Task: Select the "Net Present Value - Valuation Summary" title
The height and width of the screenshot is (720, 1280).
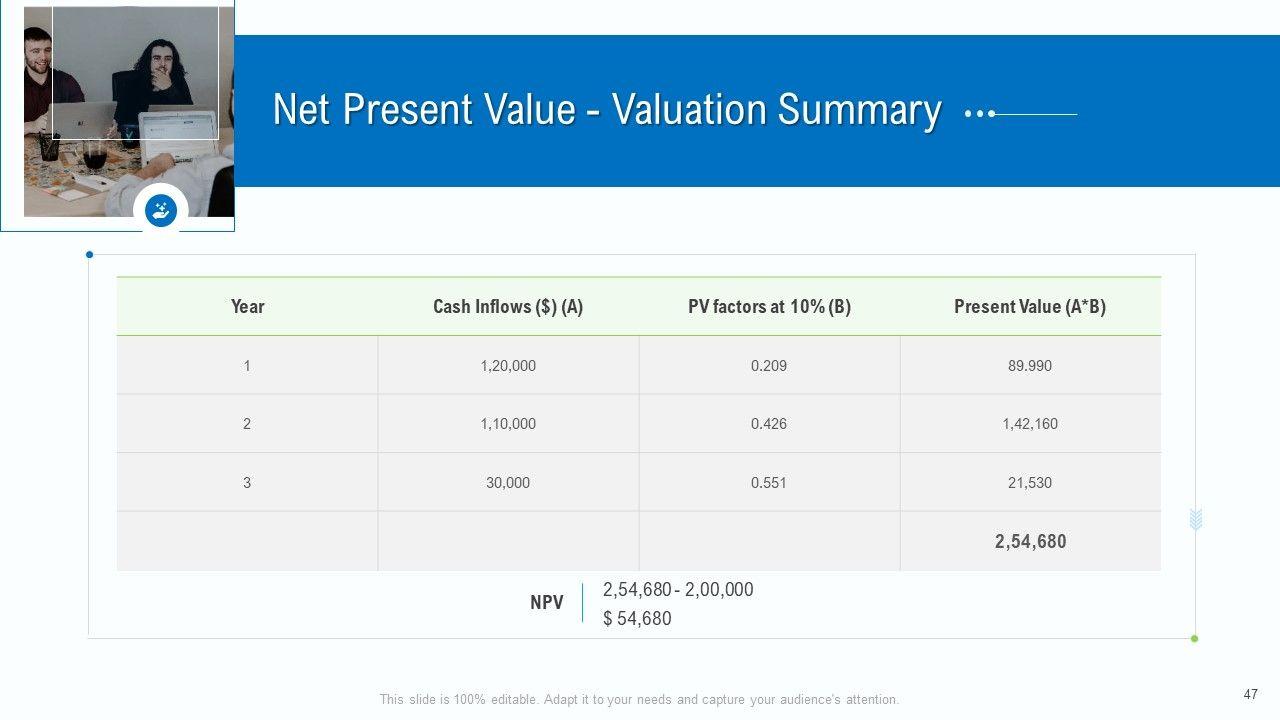Action: pos(606,110)
